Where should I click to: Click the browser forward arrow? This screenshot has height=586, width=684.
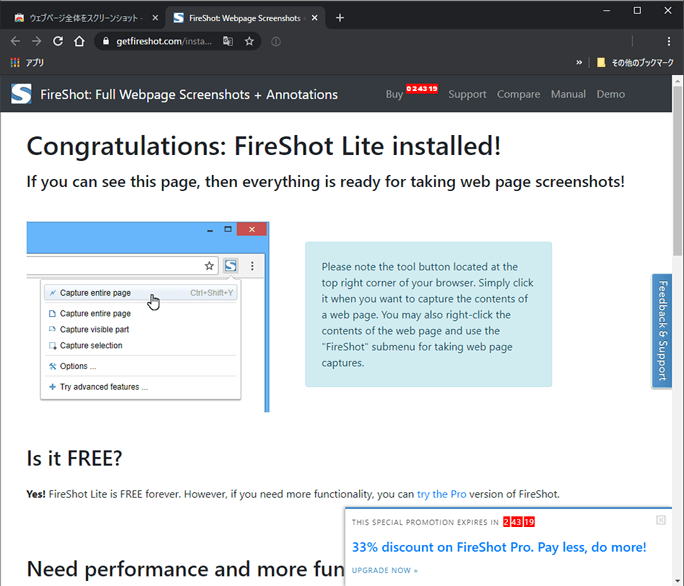(x=37, y=41)
